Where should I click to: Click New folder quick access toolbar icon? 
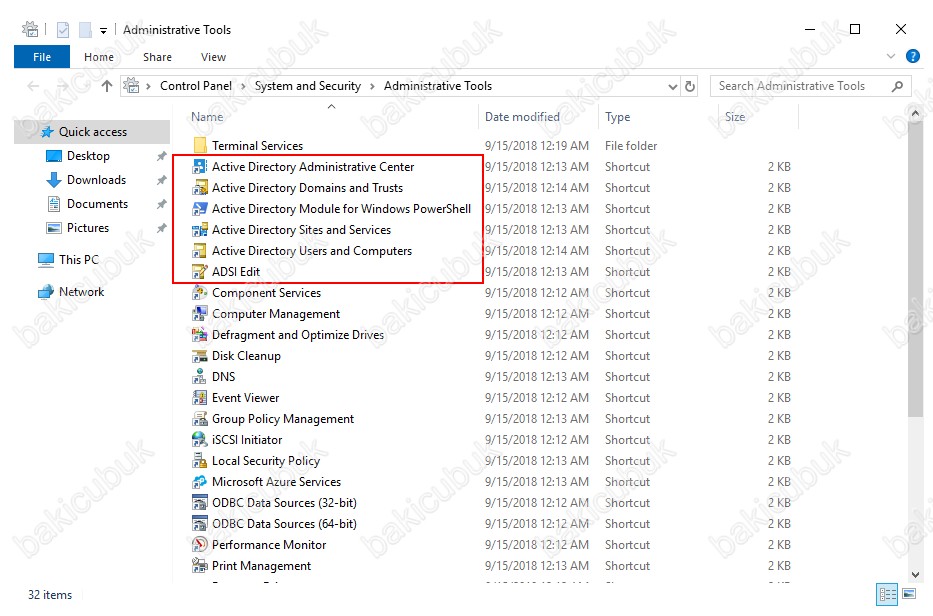point(85,29)
